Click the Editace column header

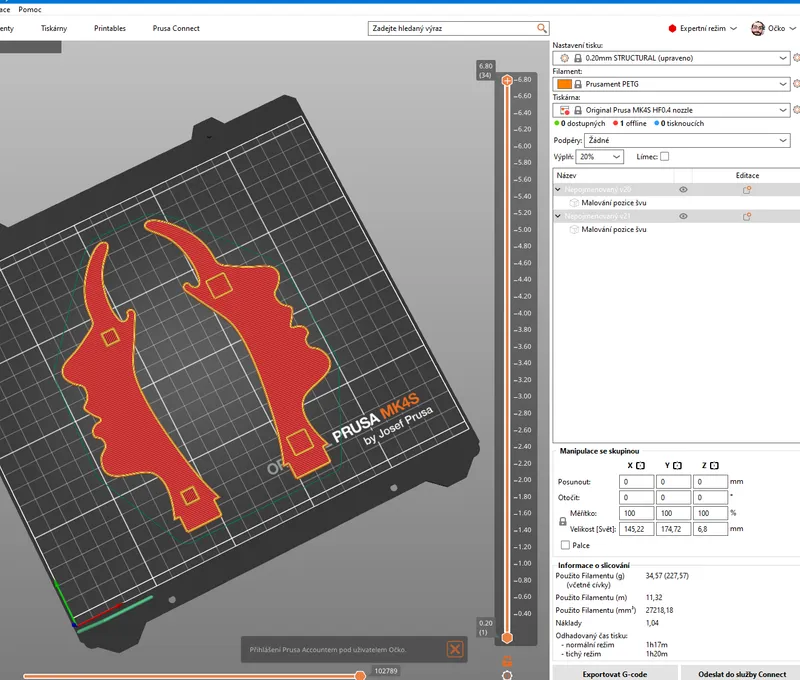[x=747, y=175]
